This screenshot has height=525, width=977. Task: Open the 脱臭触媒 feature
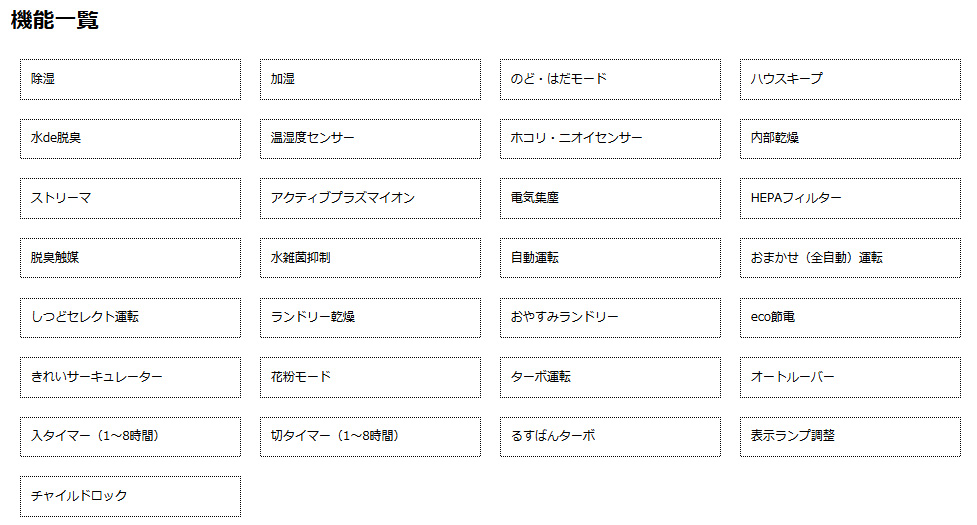point(130,258)
